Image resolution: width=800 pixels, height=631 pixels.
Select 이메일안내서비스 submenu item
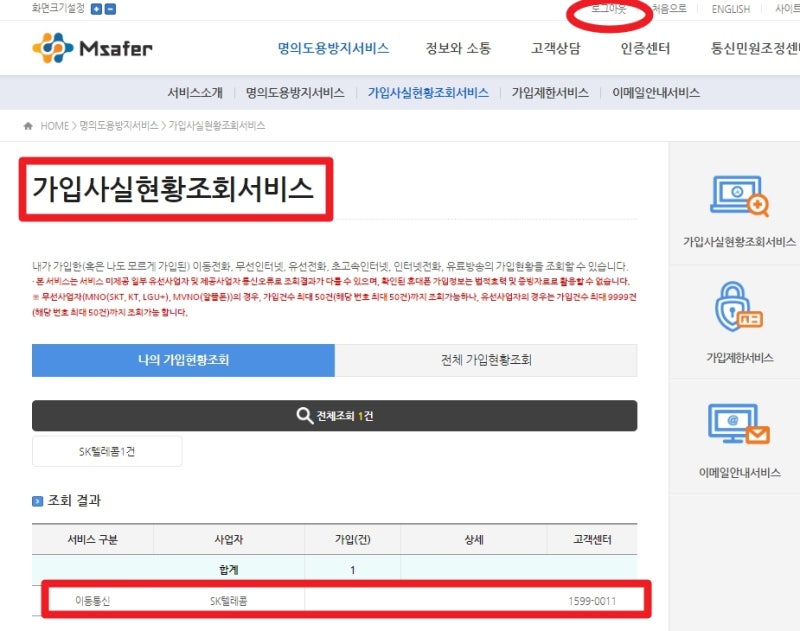[656, 93]
